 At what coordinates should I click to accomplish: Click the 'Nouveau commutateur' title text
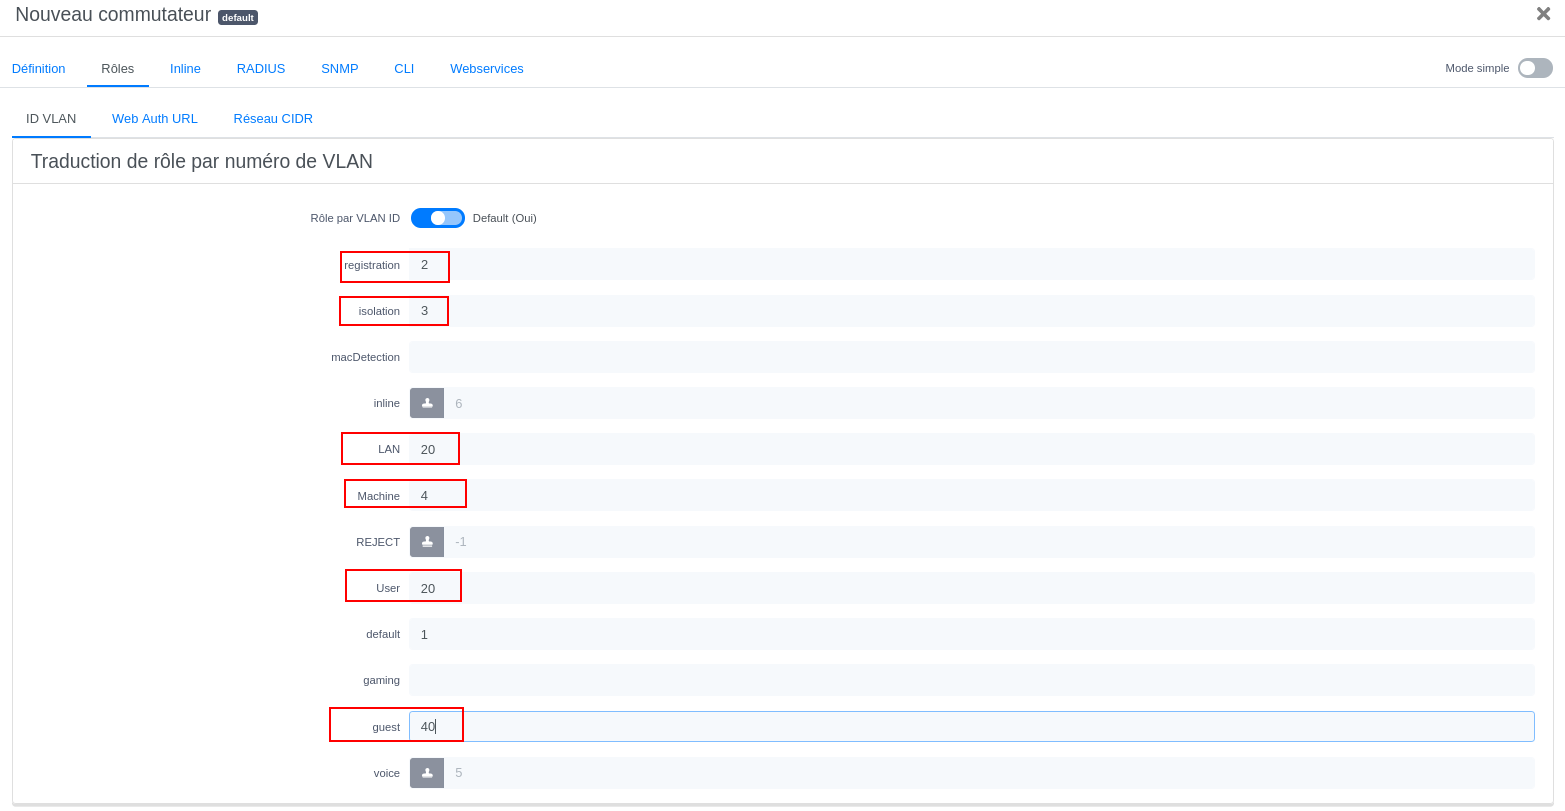[113, 14]
